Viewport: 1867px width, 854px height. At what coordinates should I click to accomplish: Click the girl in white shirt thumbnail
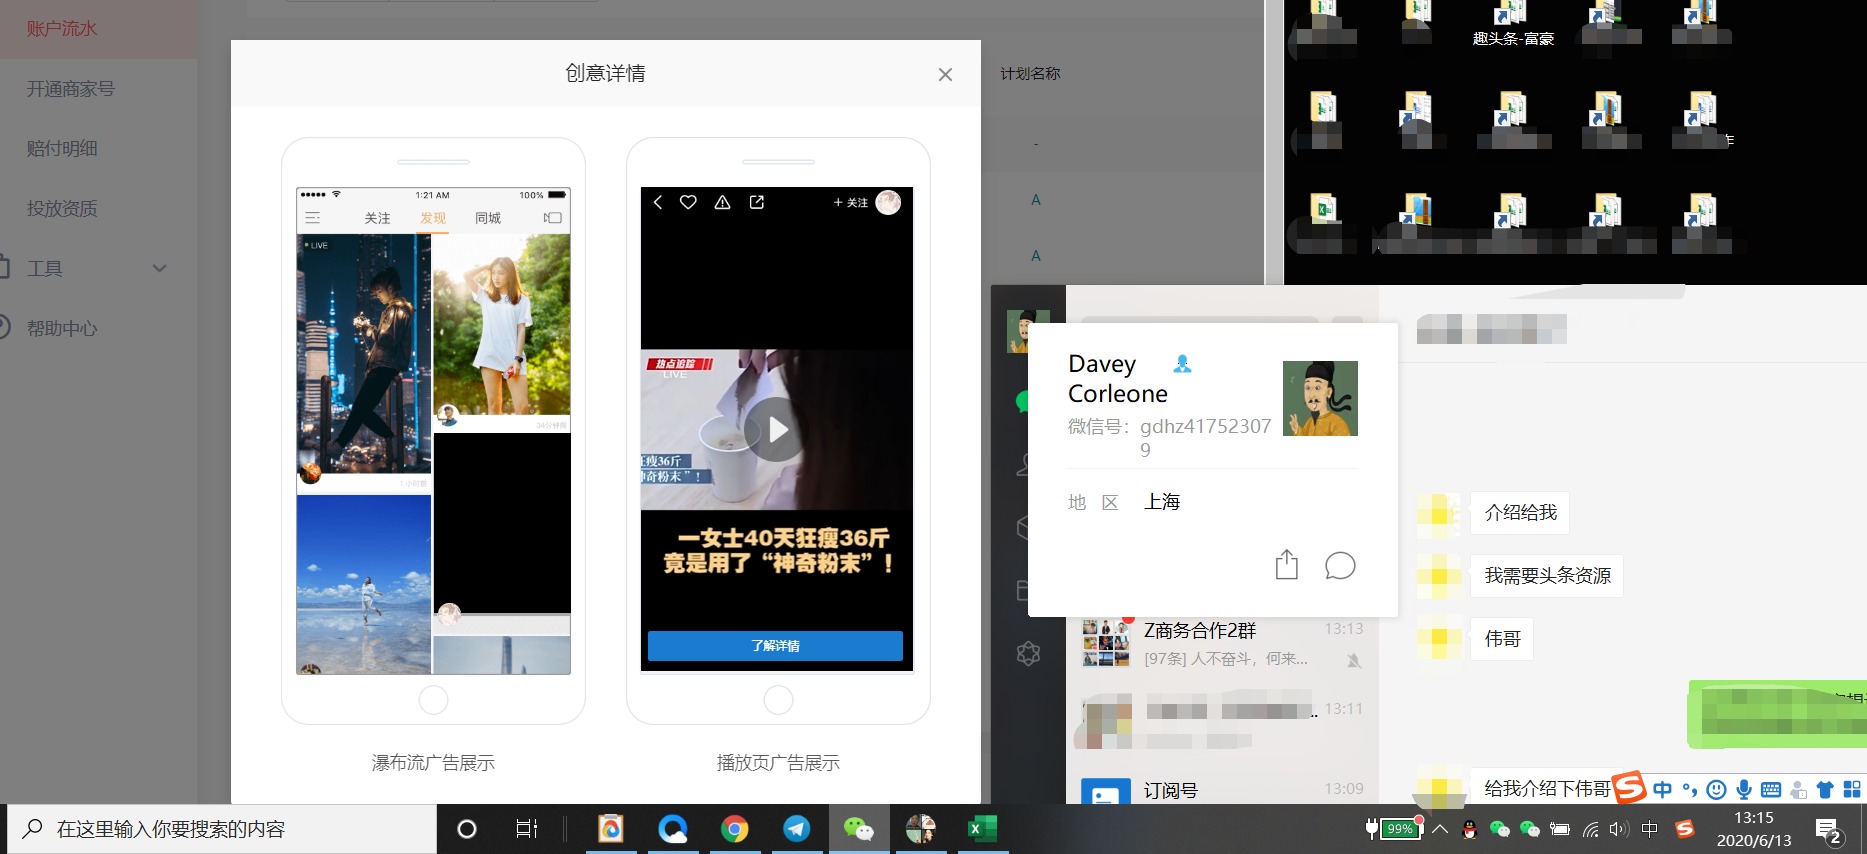tap(502, 325)
